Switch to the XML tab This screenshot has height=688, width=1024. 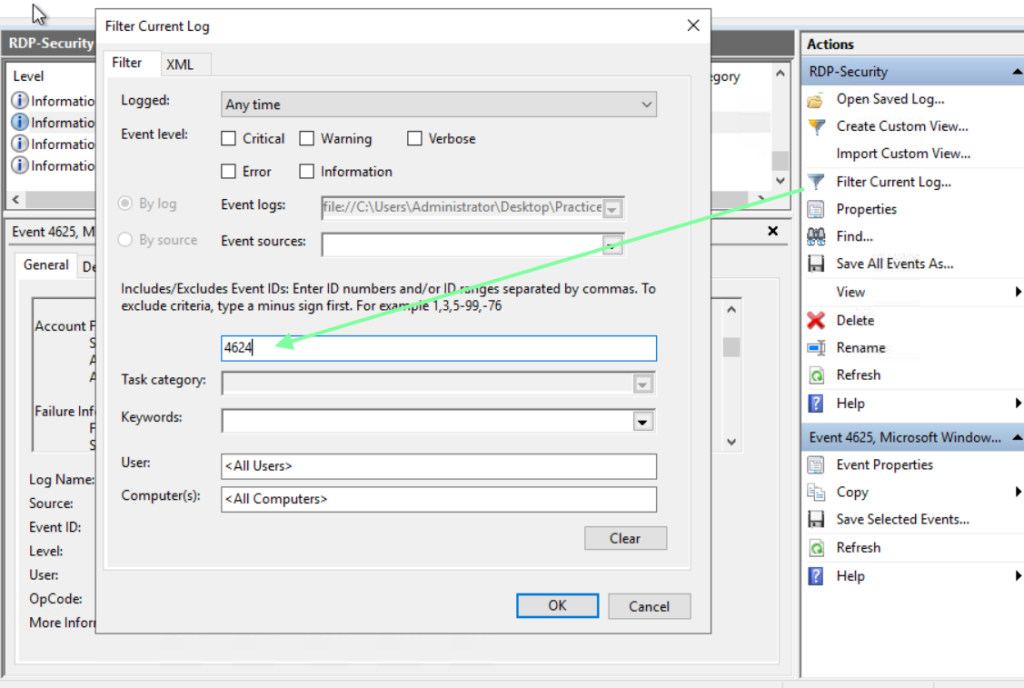[x=180, y=64]
